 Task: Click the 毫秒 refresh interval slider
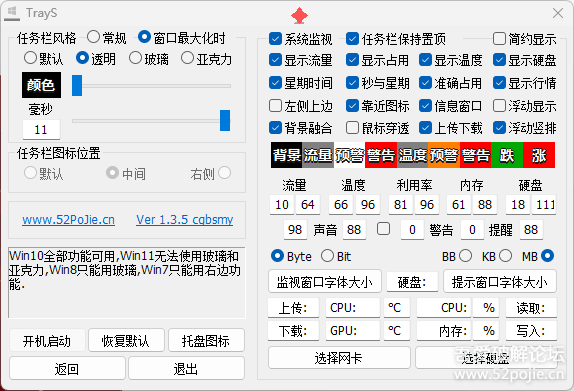[x=151, y=120]
